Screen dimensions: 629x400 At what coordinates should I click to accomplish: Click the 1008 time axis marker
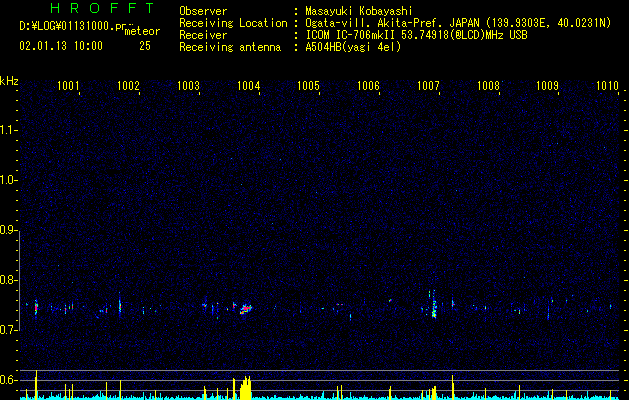coord(488,85)
